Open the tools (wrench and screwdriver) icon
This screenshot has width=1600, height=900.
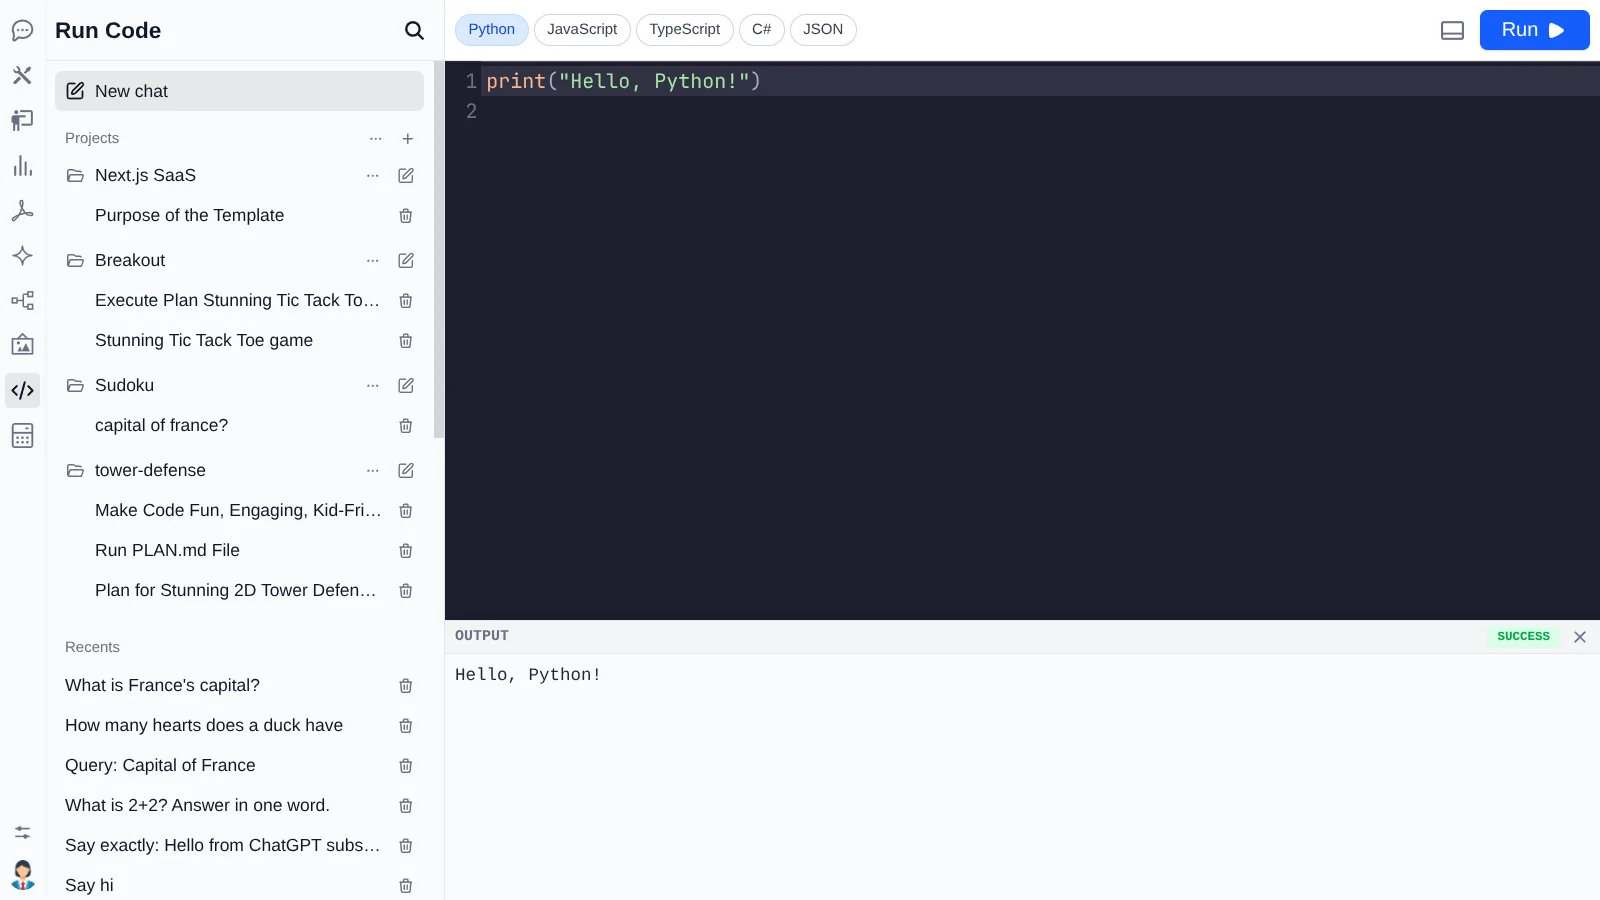point(22,75)
